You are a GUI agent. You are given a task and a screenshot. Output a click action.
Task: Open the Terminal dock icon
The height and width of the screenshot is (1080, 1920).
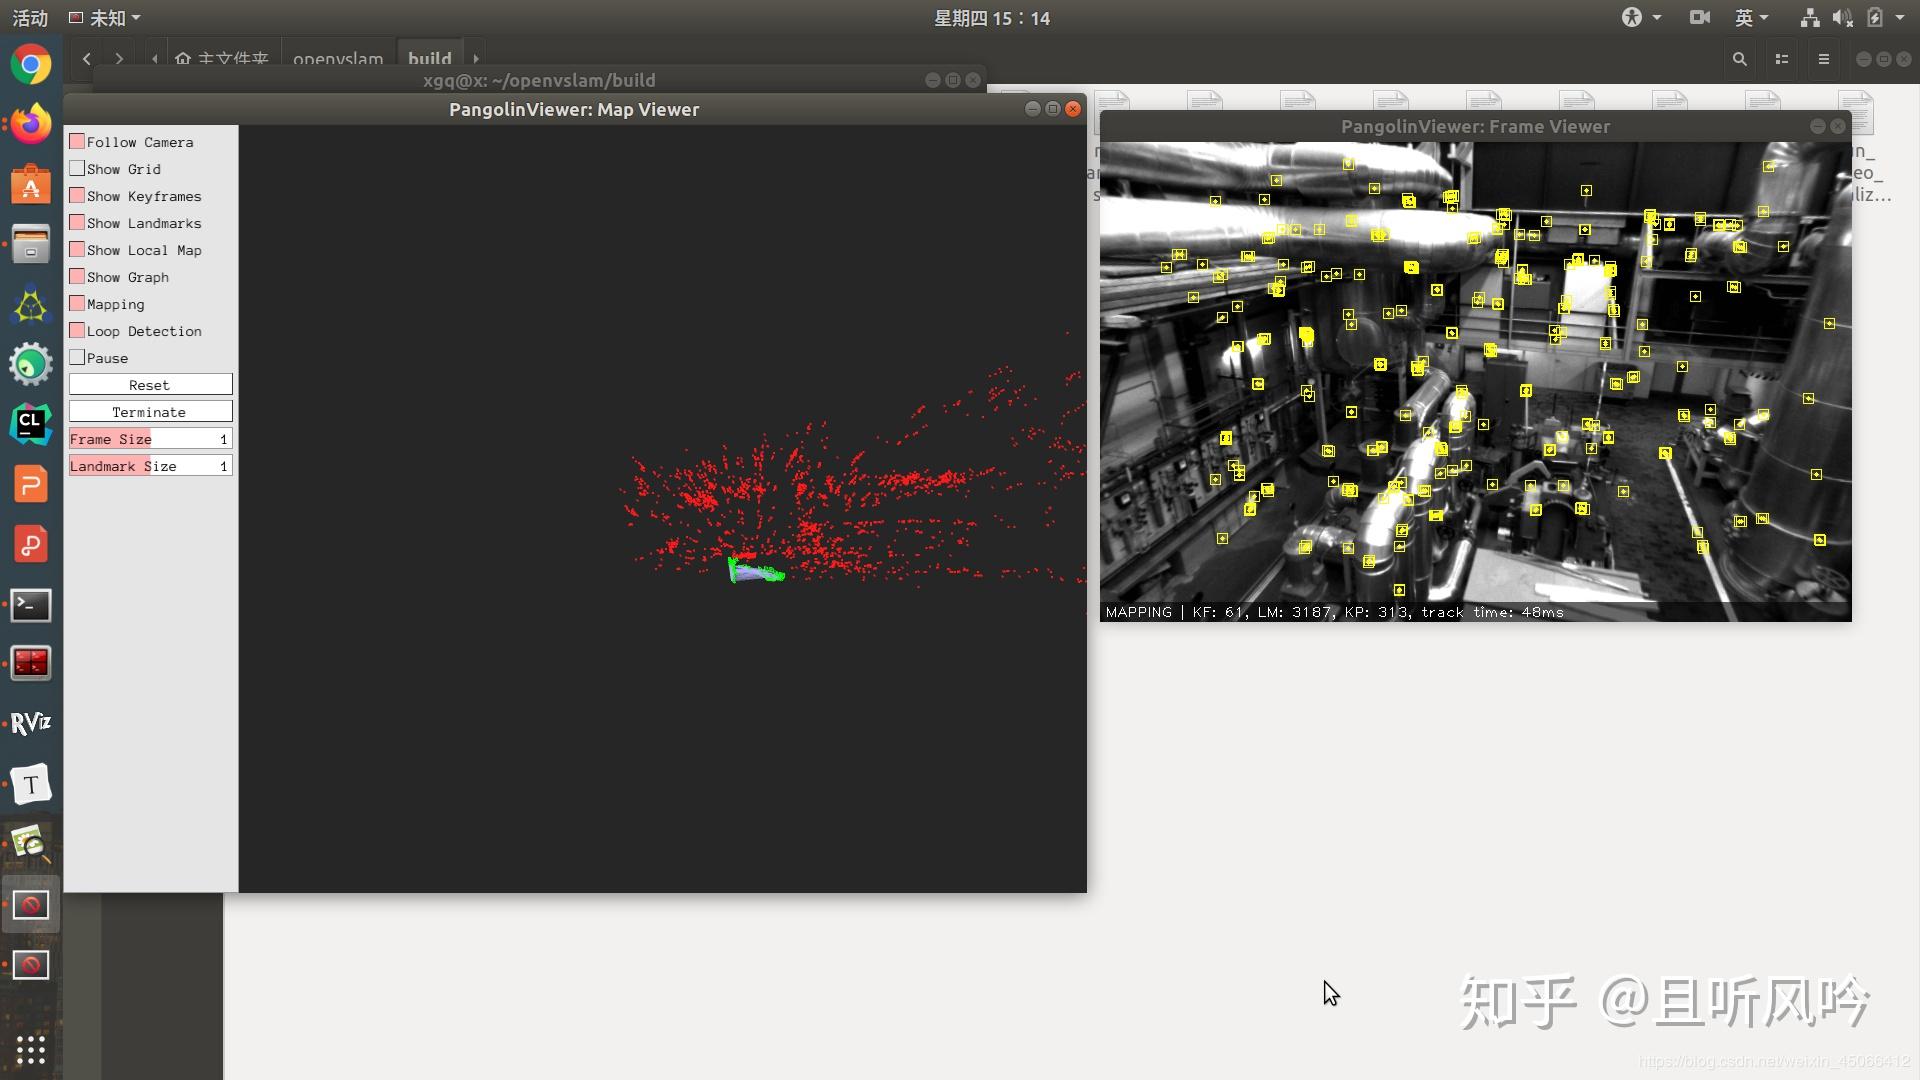coord(31,605)
